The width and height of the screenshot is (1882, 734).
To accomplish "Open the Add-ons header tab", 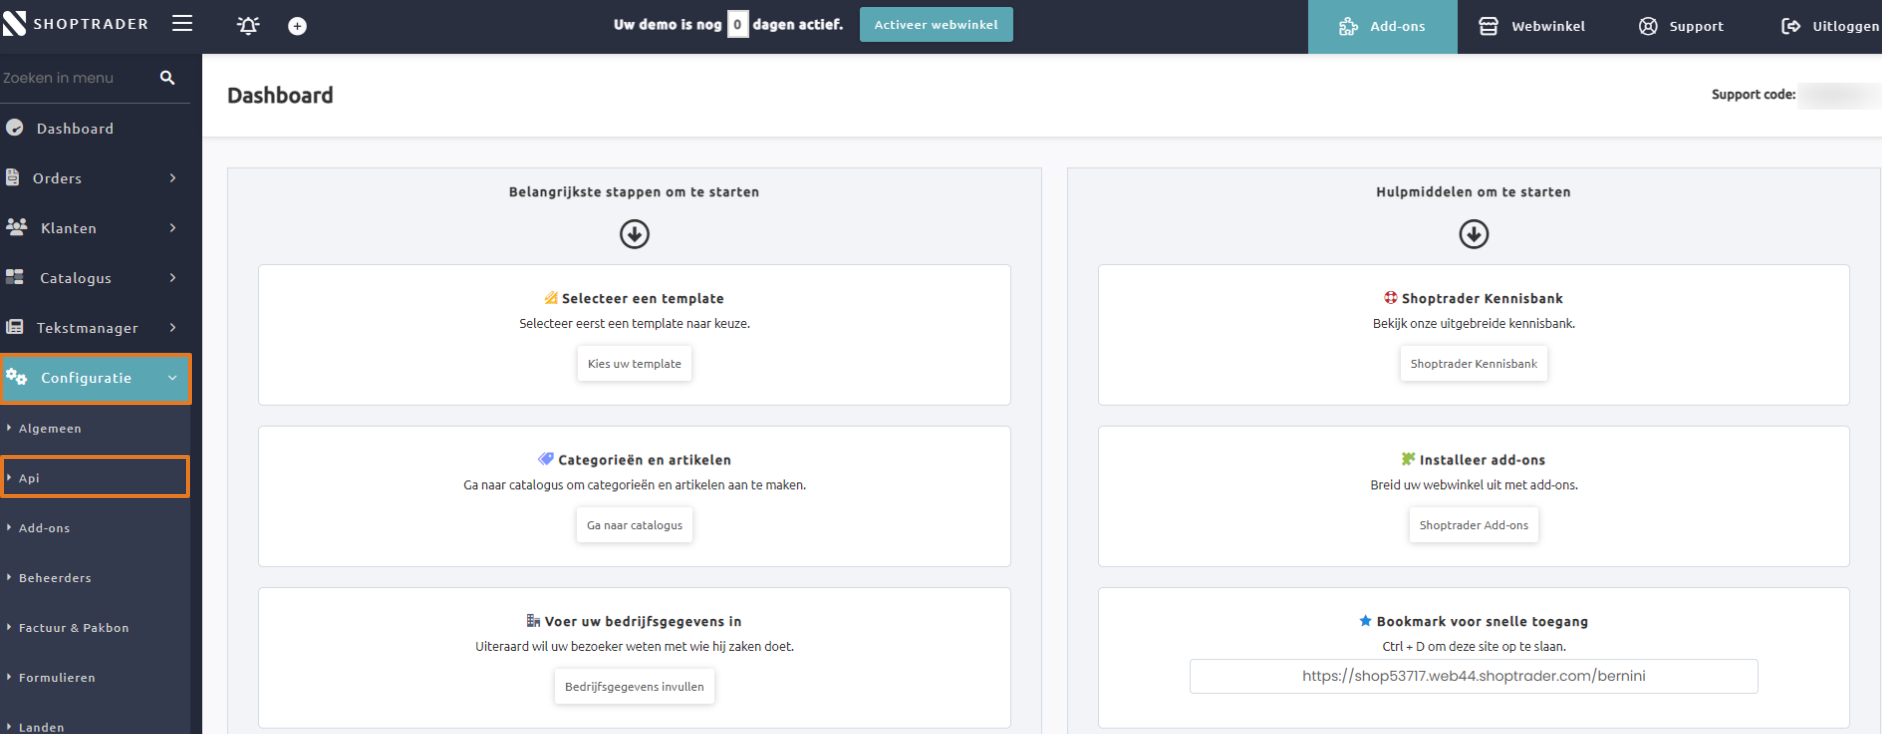I will (1382, 26).
